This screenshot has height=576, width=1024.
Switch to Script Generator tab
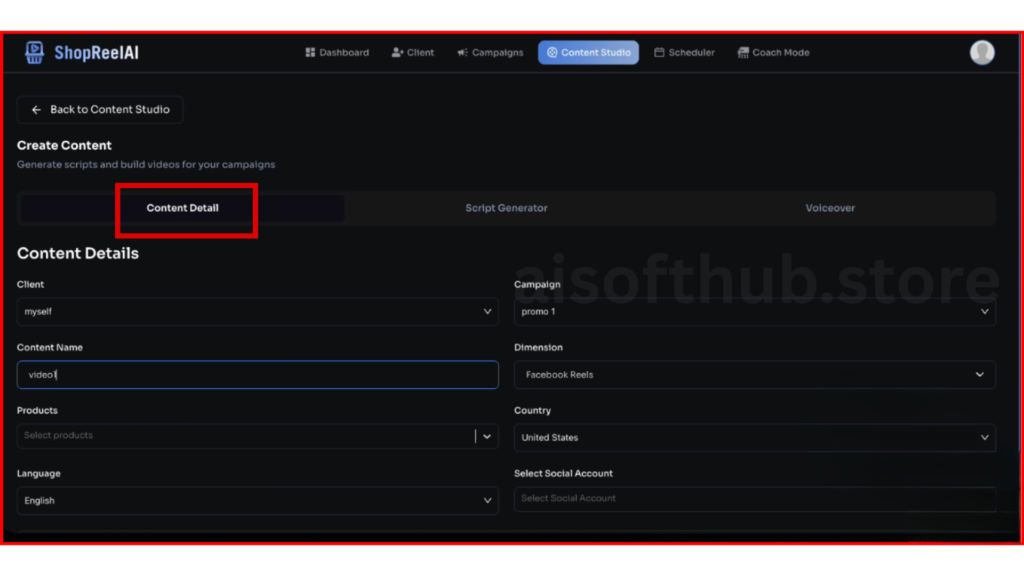(x=506, y=209)
